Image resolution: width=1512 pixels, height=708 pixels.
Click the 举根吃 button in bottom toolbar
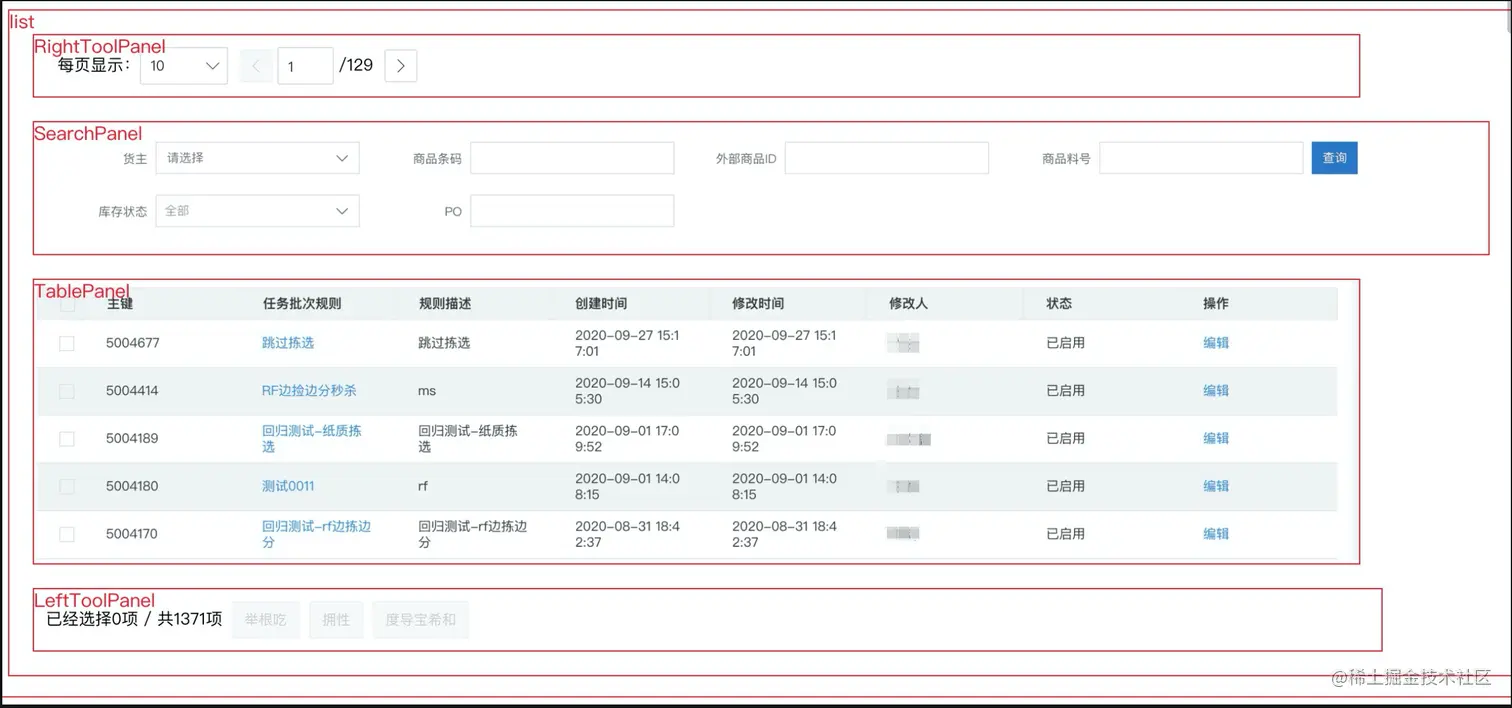pos(266,620)
